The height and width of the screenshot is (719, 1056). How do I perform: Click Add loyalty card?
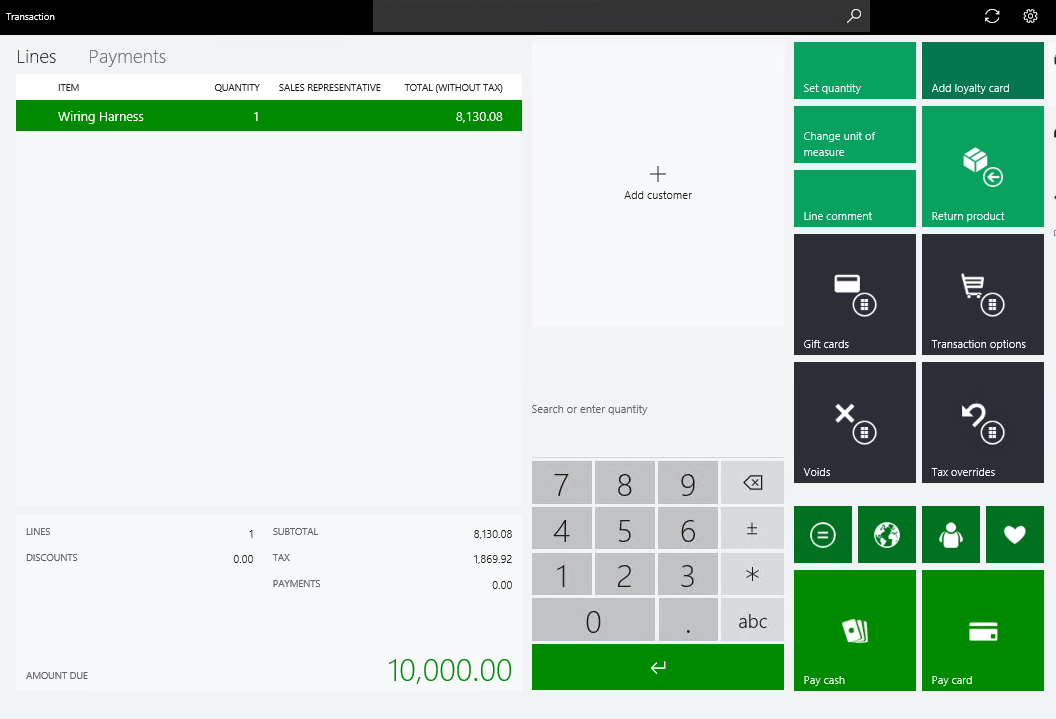[982, 70]
